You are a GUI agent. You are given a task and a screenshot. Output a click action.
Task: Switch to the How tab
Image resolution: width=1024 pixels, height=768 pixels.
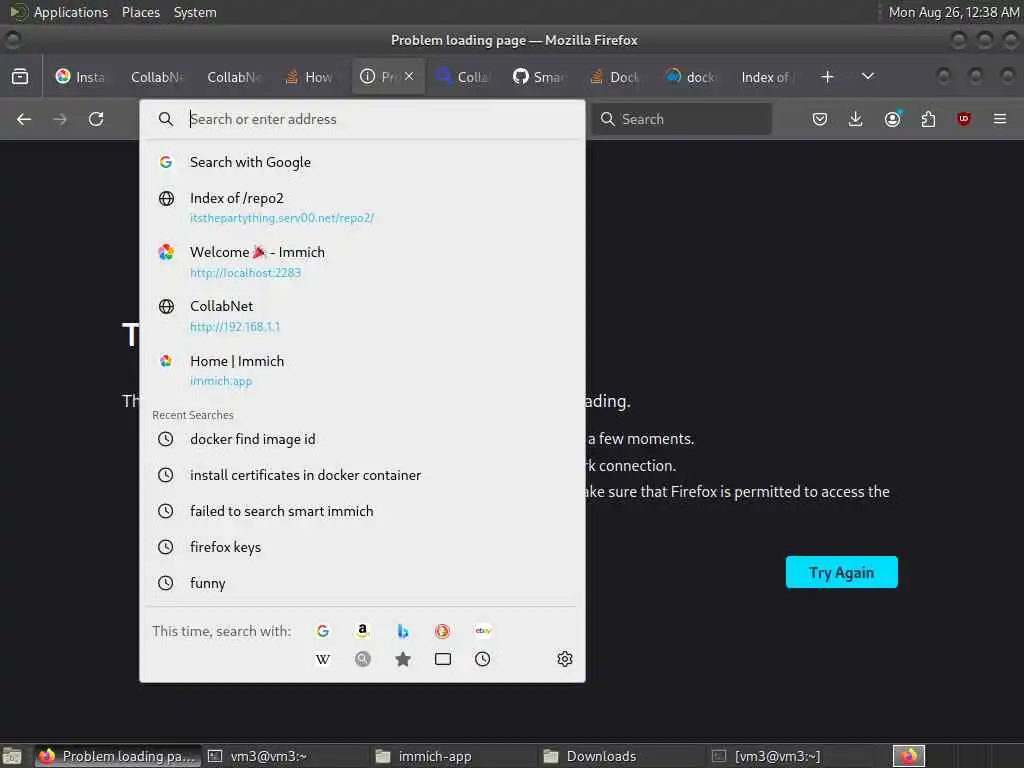[310, 76]
